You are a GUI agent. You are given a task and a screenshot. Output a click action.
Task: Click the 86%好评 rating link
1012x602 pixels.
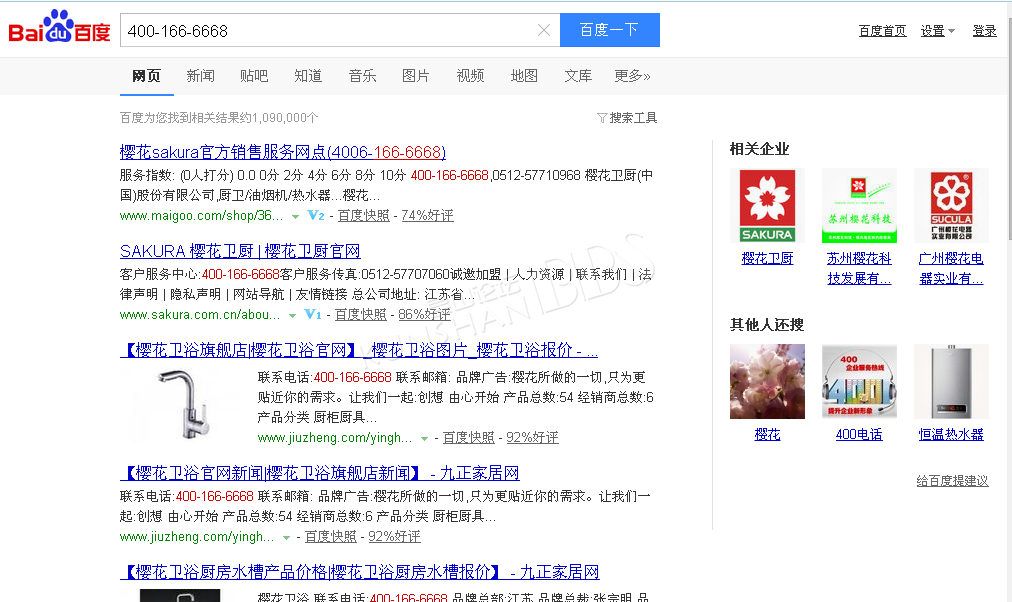pyautogui.click(x=425, y=314)
